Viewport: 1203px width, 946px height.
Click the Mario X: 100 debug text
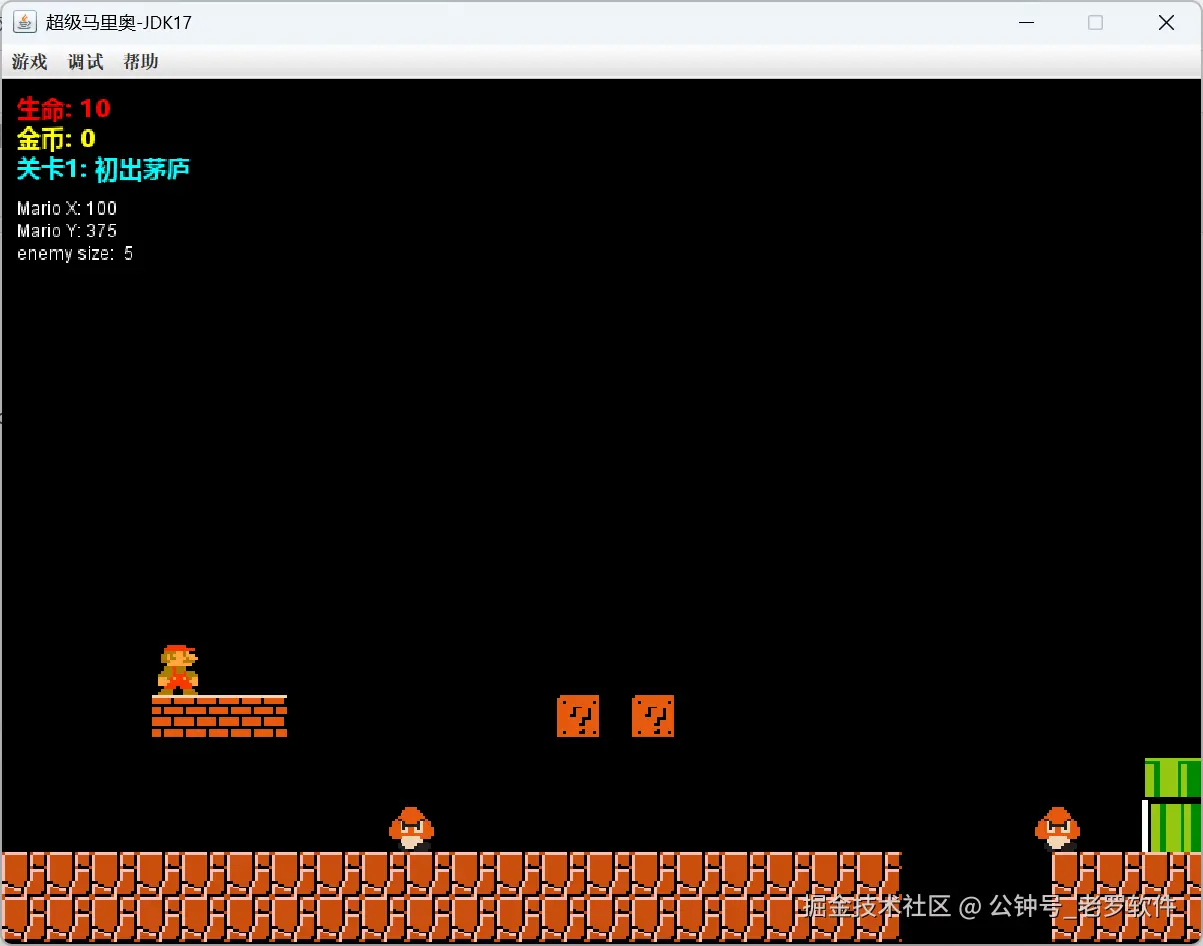pos(67,208)
